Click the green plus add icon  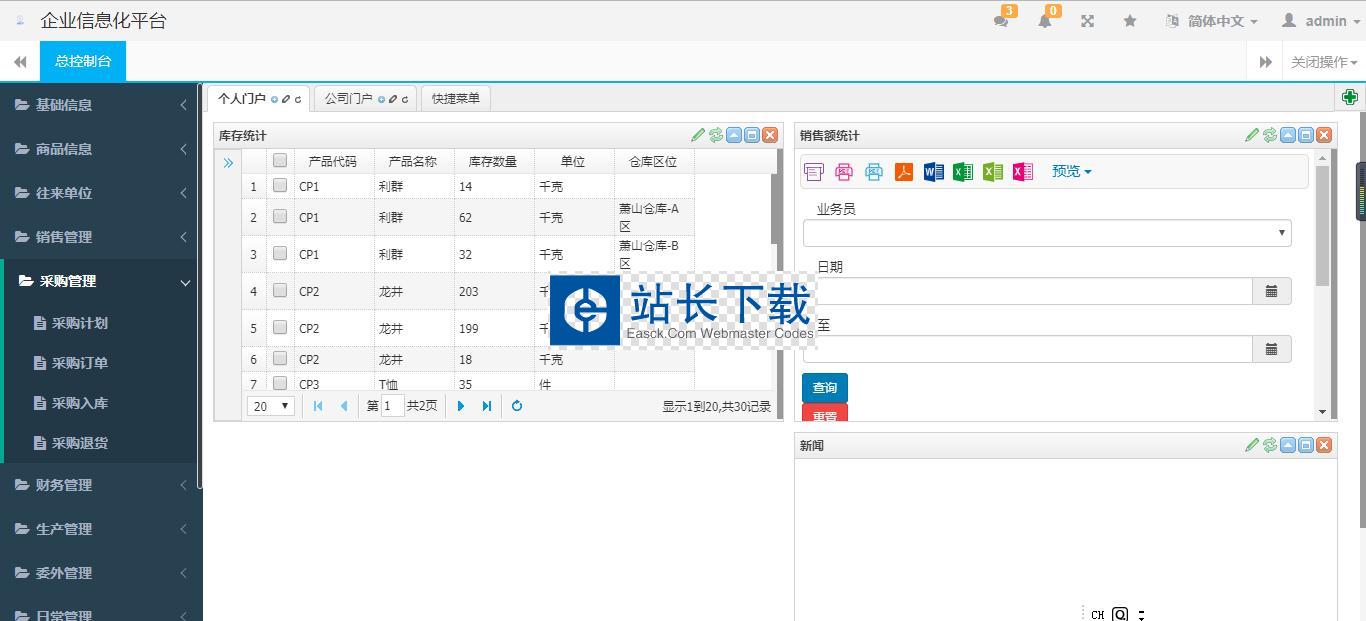[1349, 97]
